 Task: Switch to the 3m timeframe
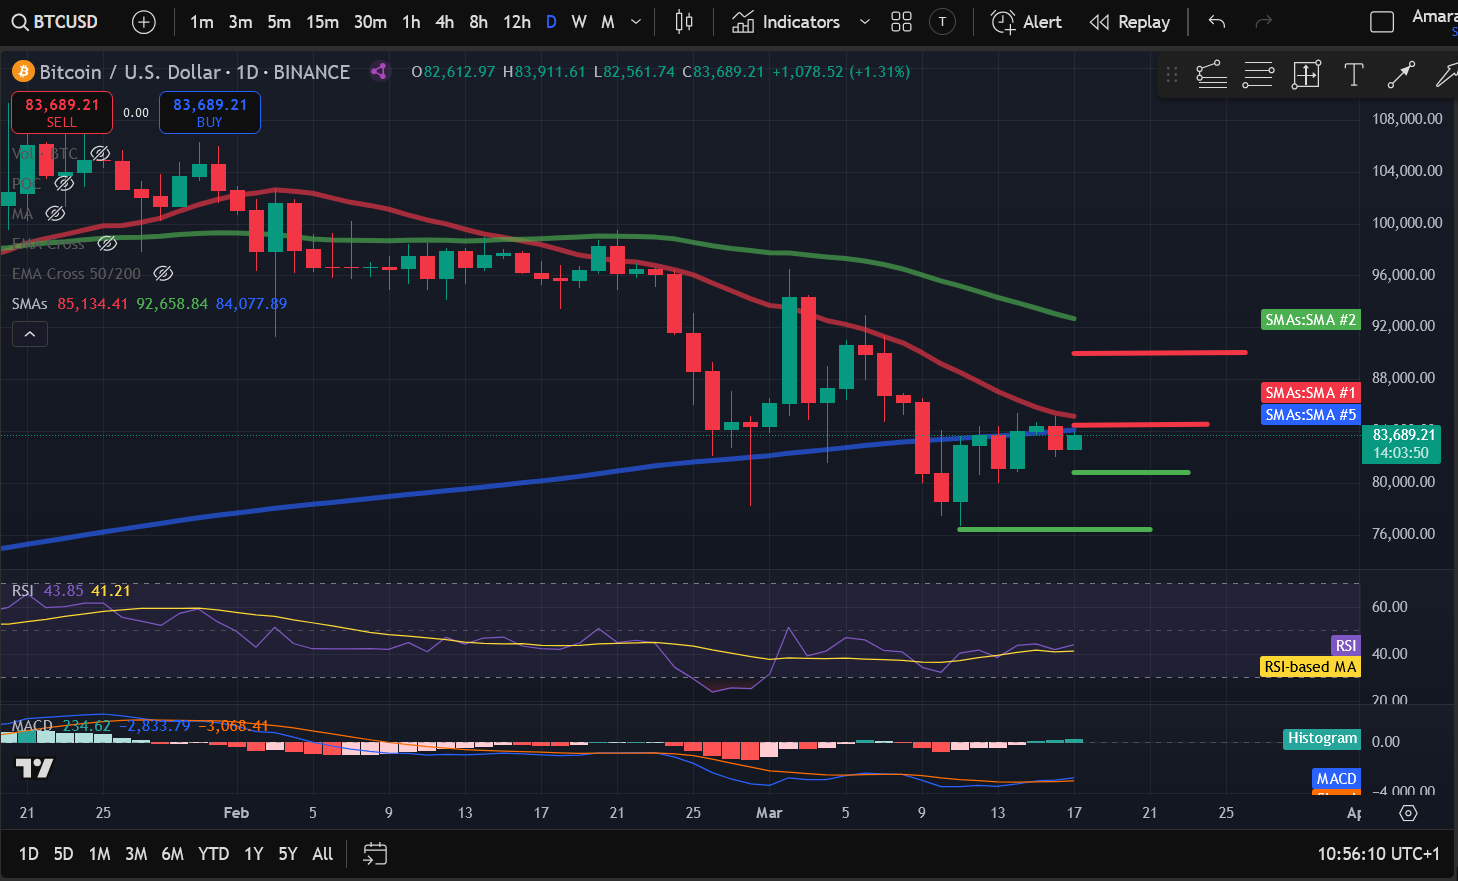[x=240, y=22]
